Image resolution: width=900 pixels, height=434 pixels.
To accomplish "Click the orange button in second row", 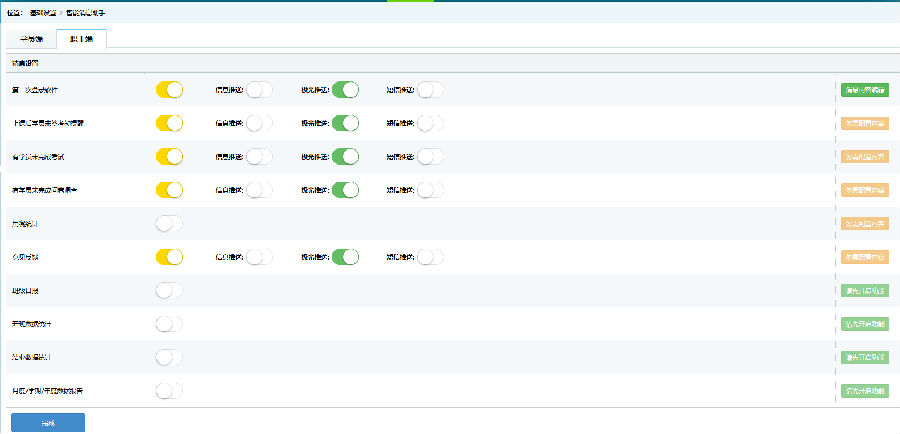I will (864, 123).
